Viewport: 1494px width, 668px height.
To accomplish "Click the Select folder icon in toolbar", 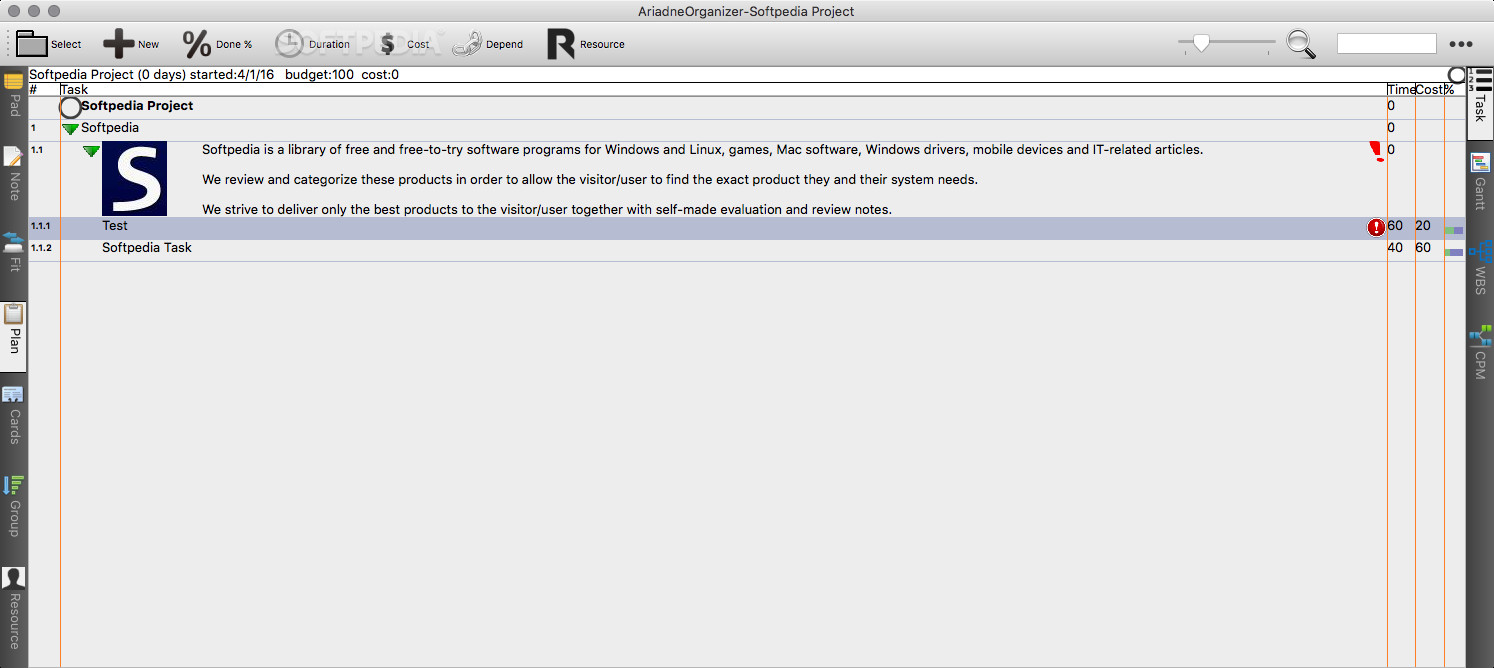I will pyautogui.click(x=32, y=44).
